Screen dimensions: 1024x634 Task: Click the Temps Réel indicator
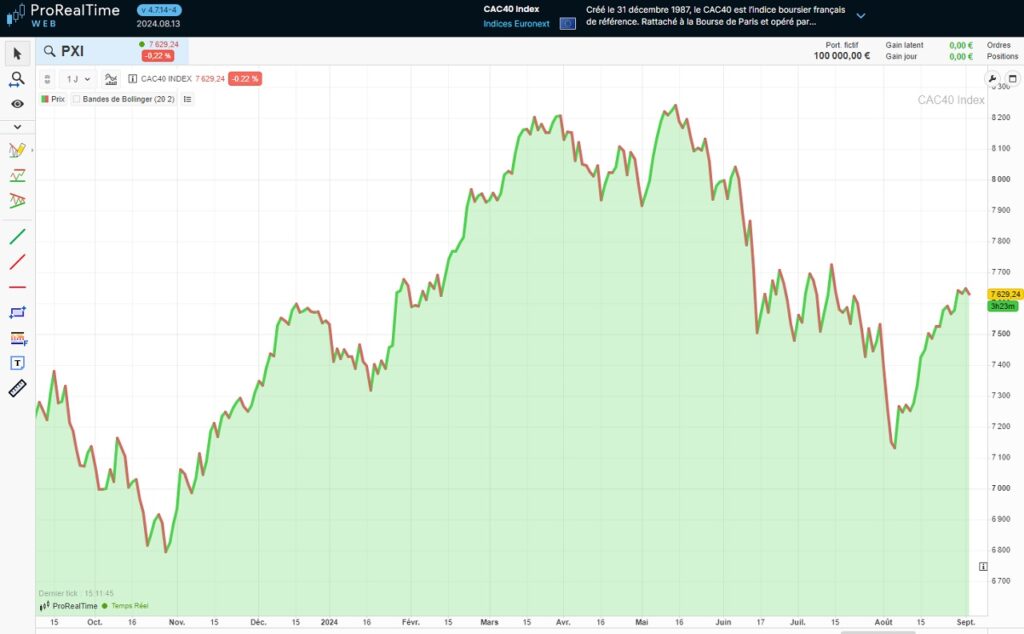coord(128,605)
